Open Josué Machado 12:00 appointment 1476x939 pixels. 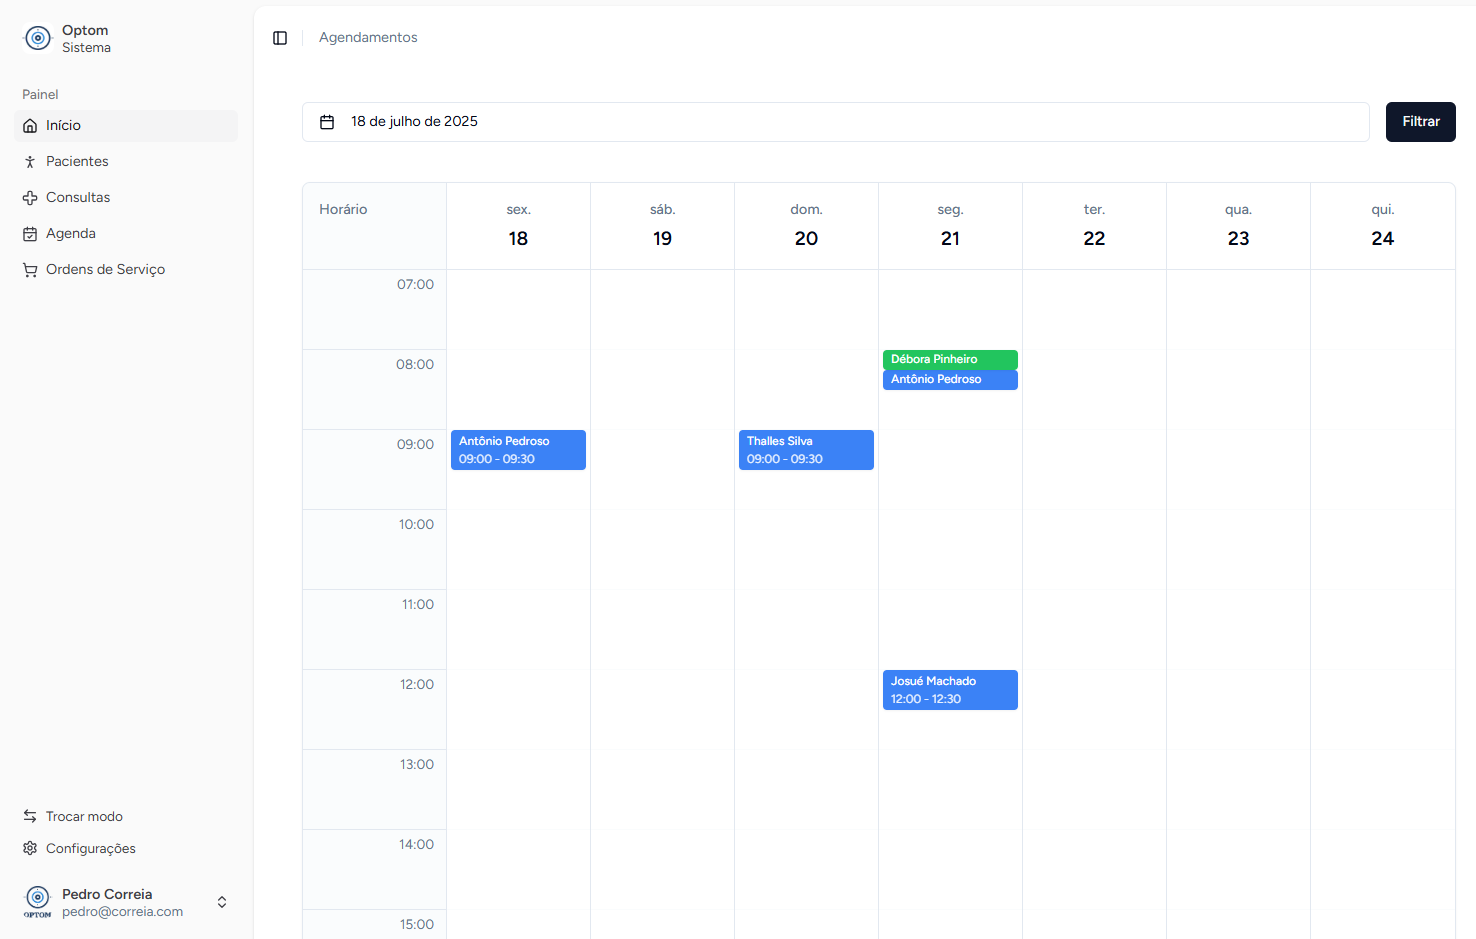[x=949, y=690]
